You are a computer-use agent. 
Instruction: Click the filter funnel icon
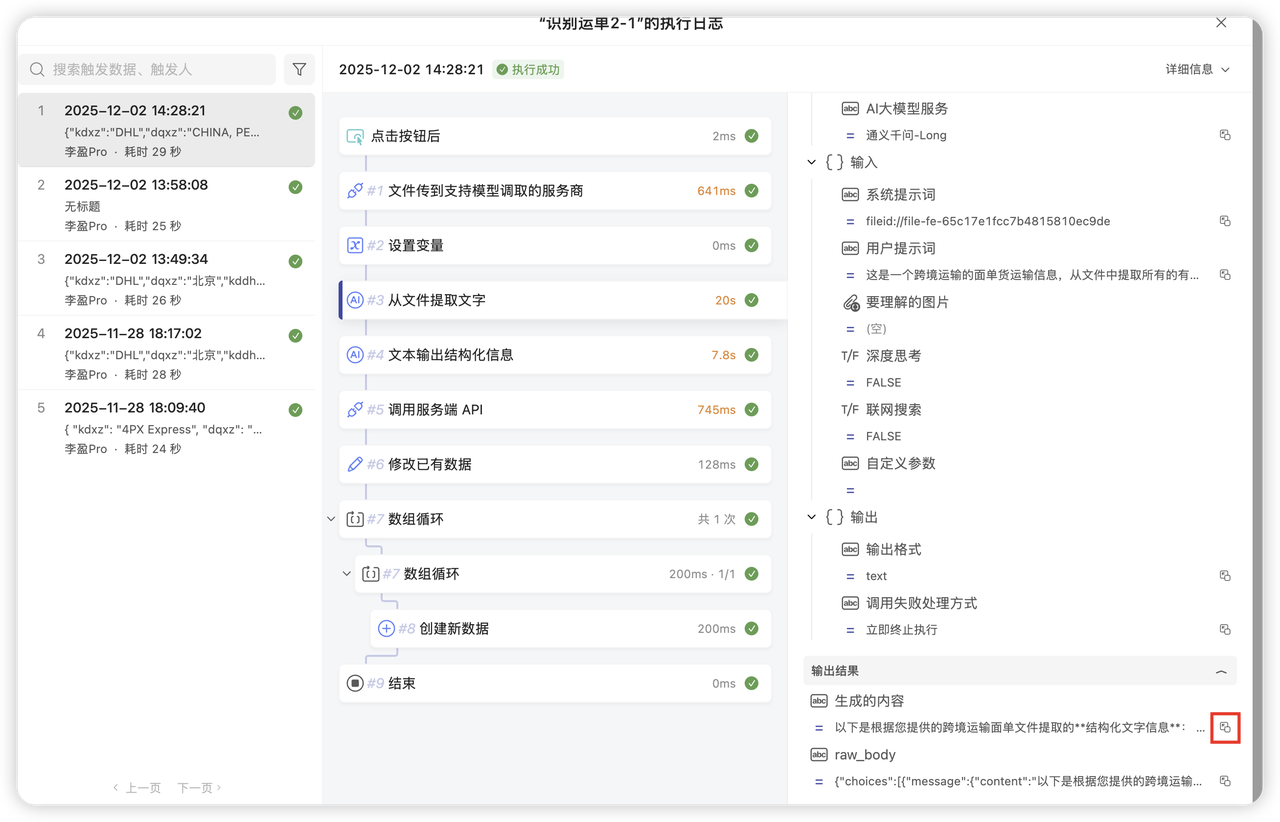[299, 69]
